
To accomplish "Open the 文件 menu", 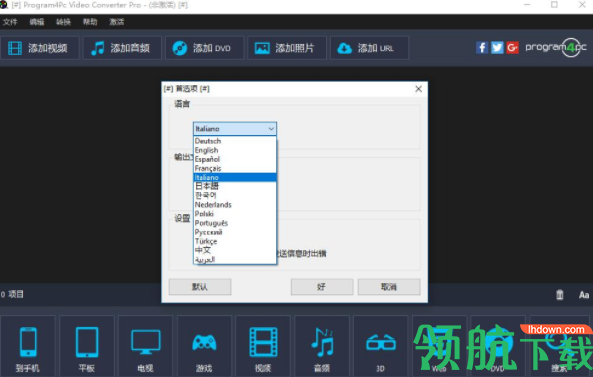I will (10, 22).
